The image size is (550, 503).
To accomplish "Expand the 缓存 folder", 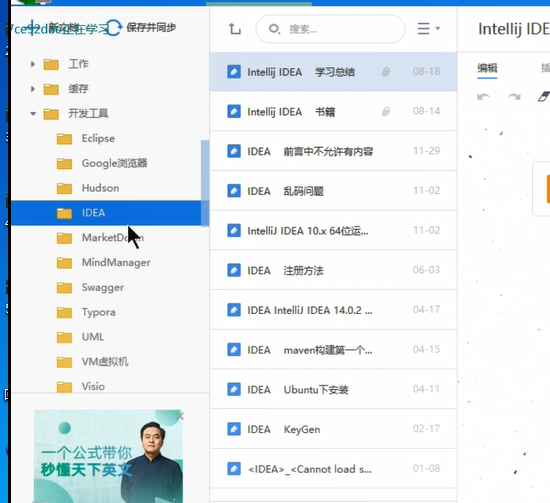I will [33, 89].
